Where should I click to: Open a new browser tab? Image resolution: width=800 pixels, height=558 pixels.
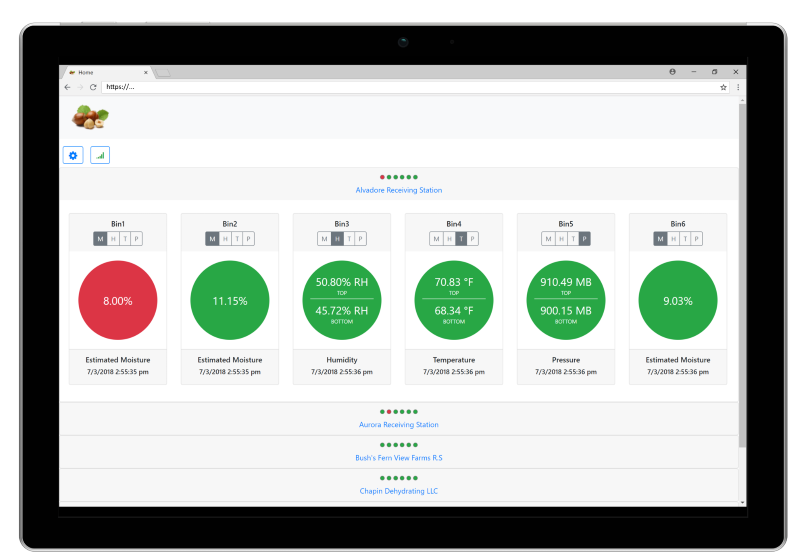[x=164, y=73]
